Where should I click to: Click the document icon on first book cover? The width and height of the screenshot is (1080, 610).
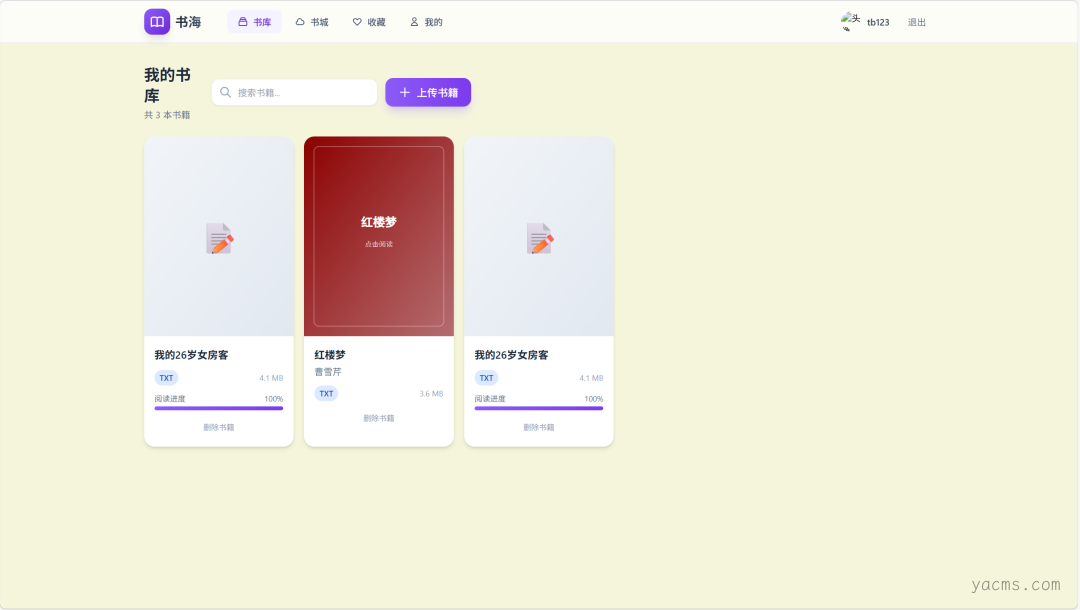coord(219,238)
